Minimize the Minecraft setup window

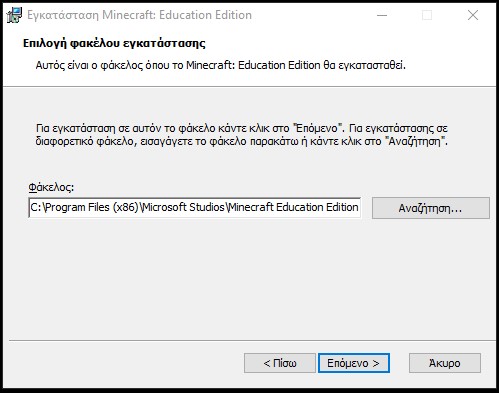point(382,15)
